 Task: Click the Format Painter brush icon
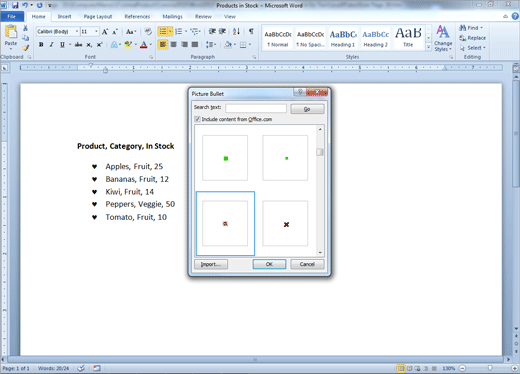(x=25, y=48)
